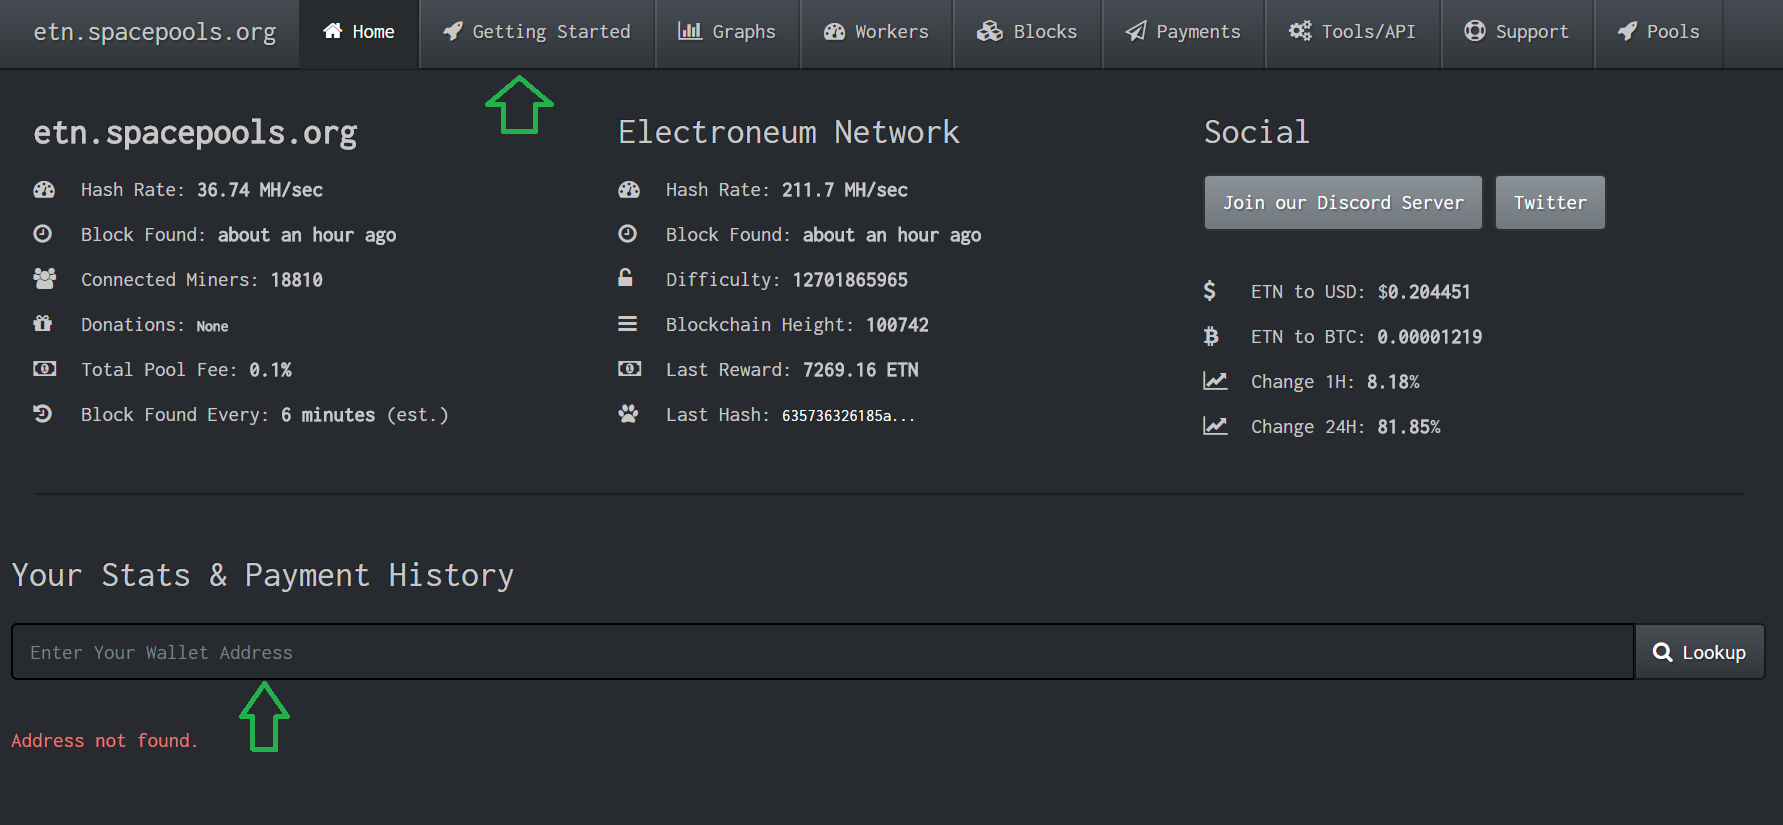Open the Blocks tab
Image resolution: width=1783 pixels, height=825 pixels.
click(1027, 32)
